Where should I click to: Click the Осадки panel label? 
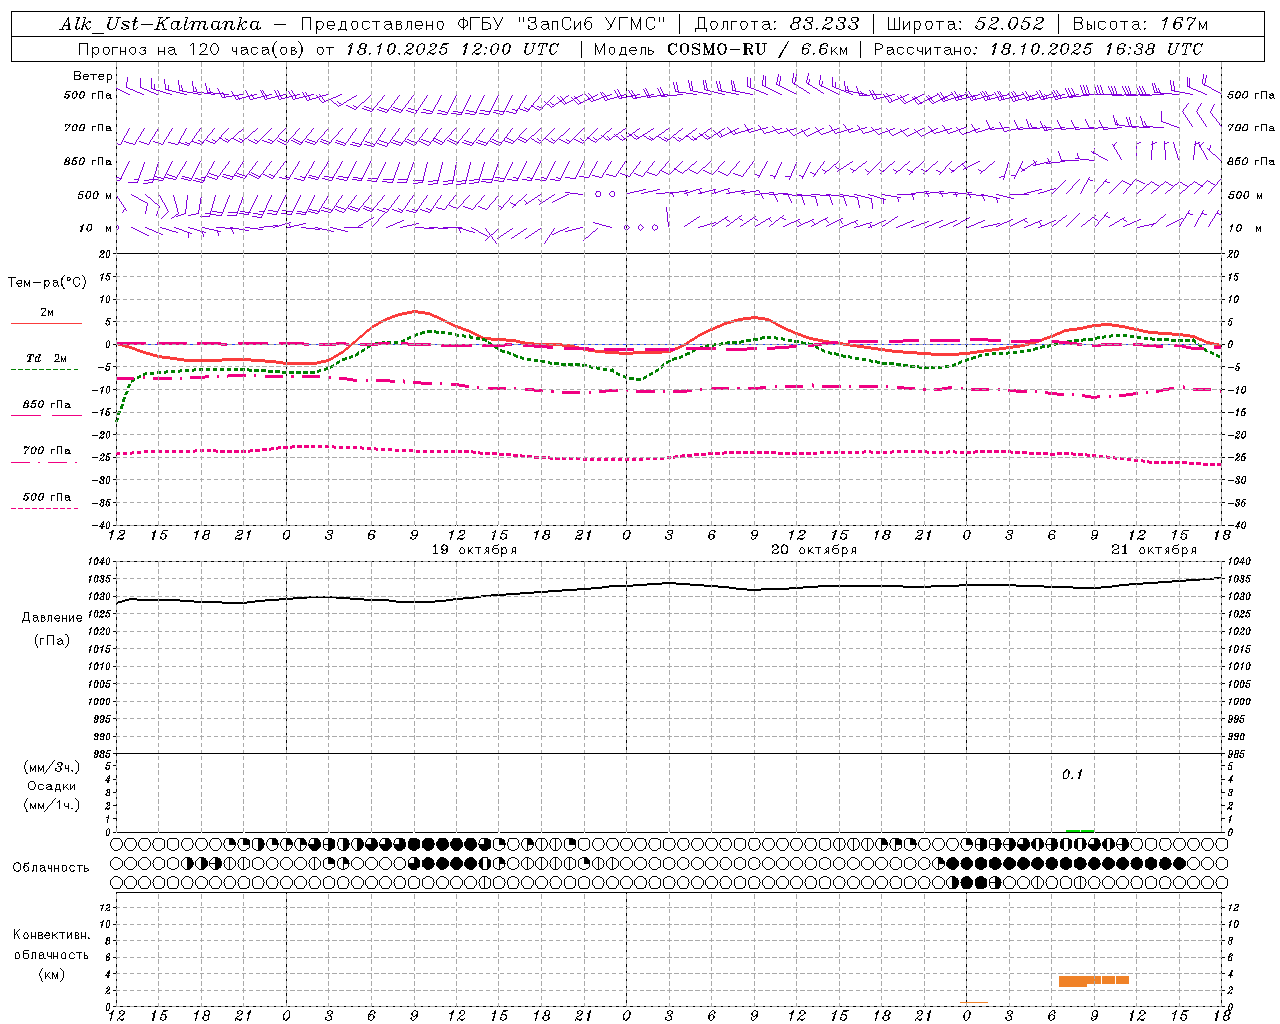[51, 786]
